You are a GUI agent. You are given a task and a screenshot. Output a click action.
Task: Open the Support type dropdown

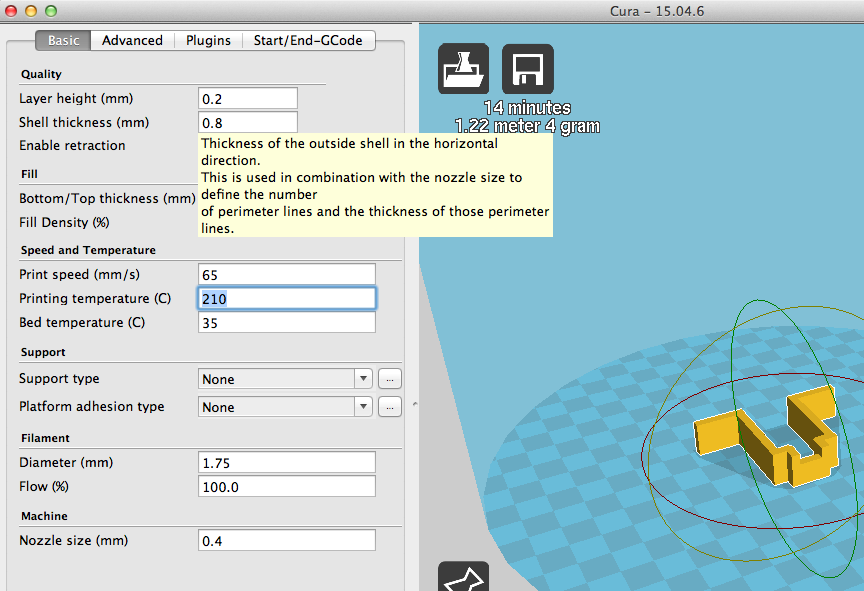tap(285, 379)
